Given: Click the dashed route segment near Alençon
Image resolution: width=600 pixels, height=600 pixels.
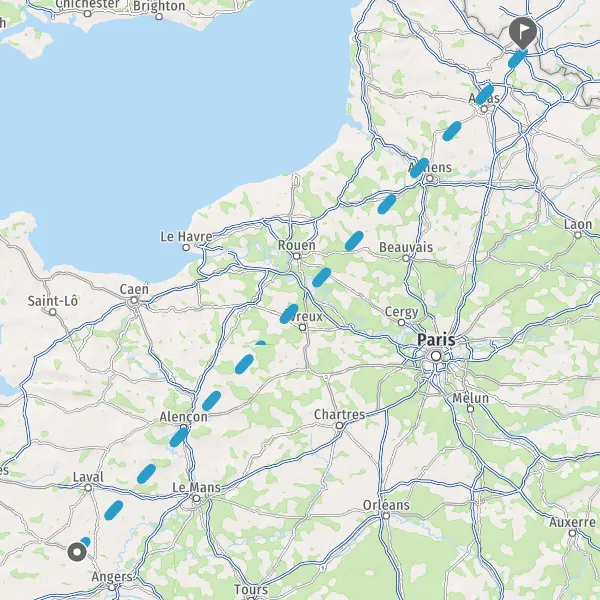Looking at the screenshot, I should [x=179, y=437].
